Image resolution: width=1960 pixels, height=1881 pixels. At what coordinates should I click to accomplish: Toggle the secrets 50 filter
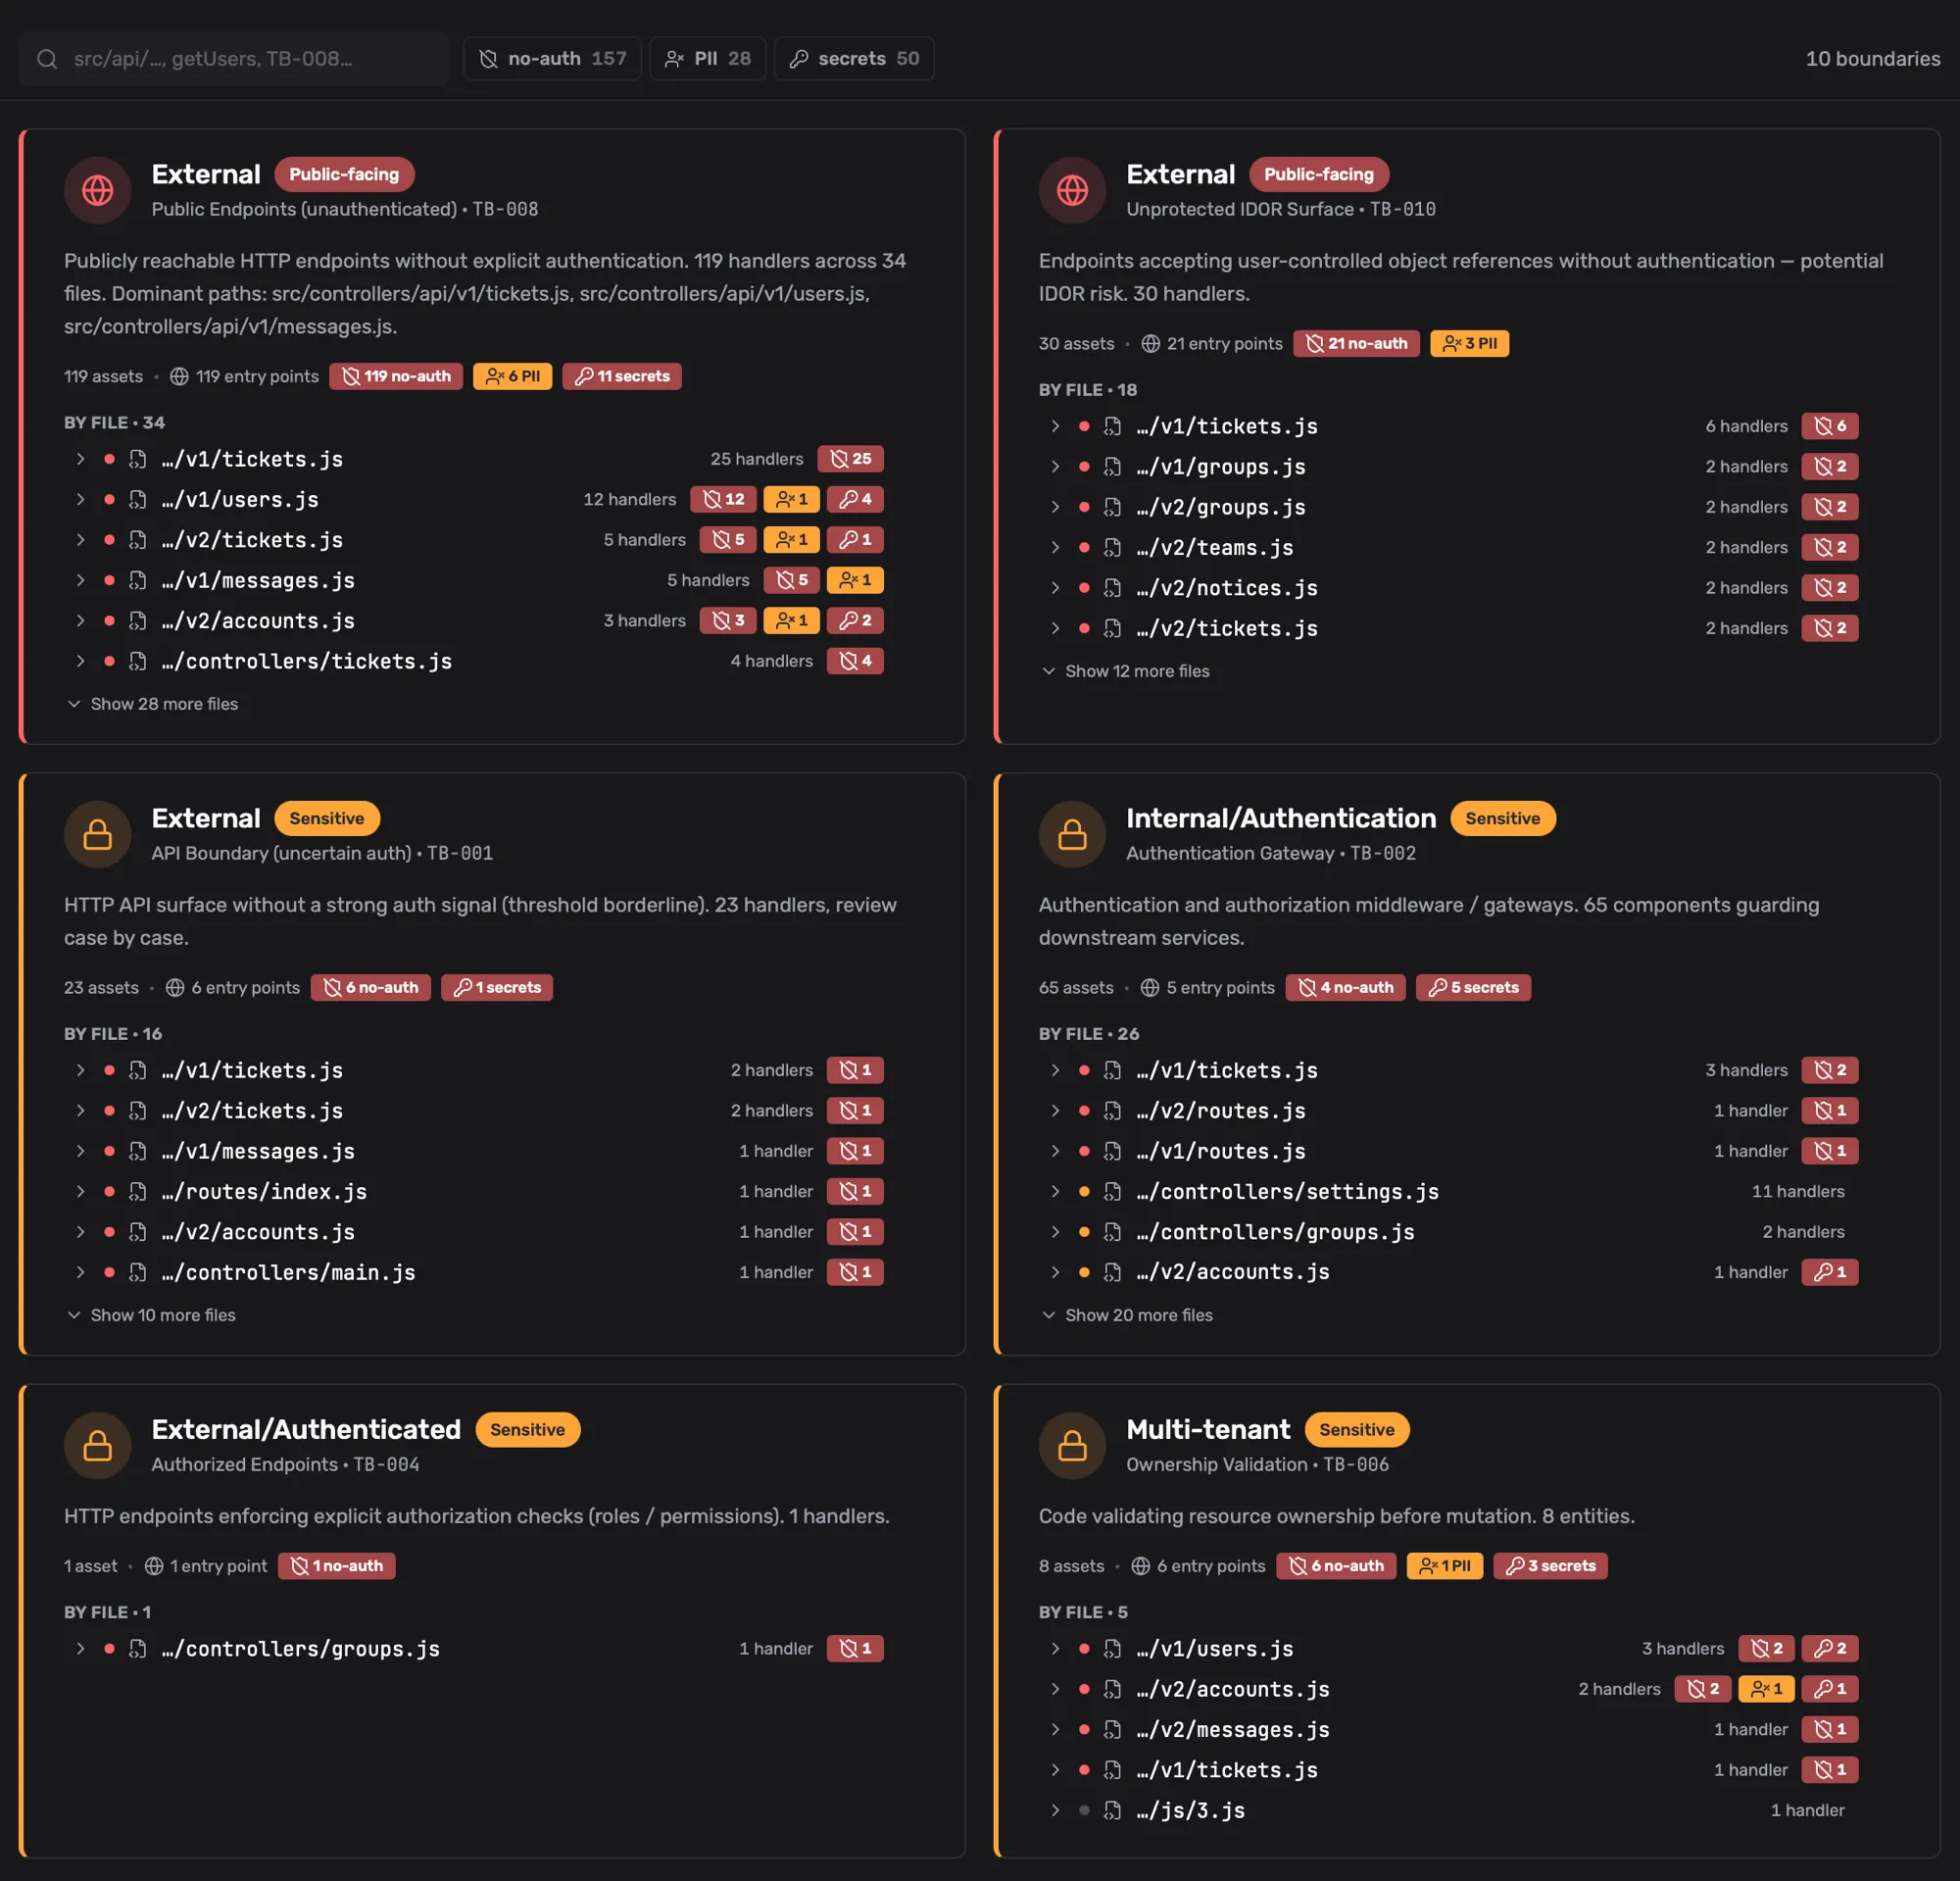click(854, 59)
